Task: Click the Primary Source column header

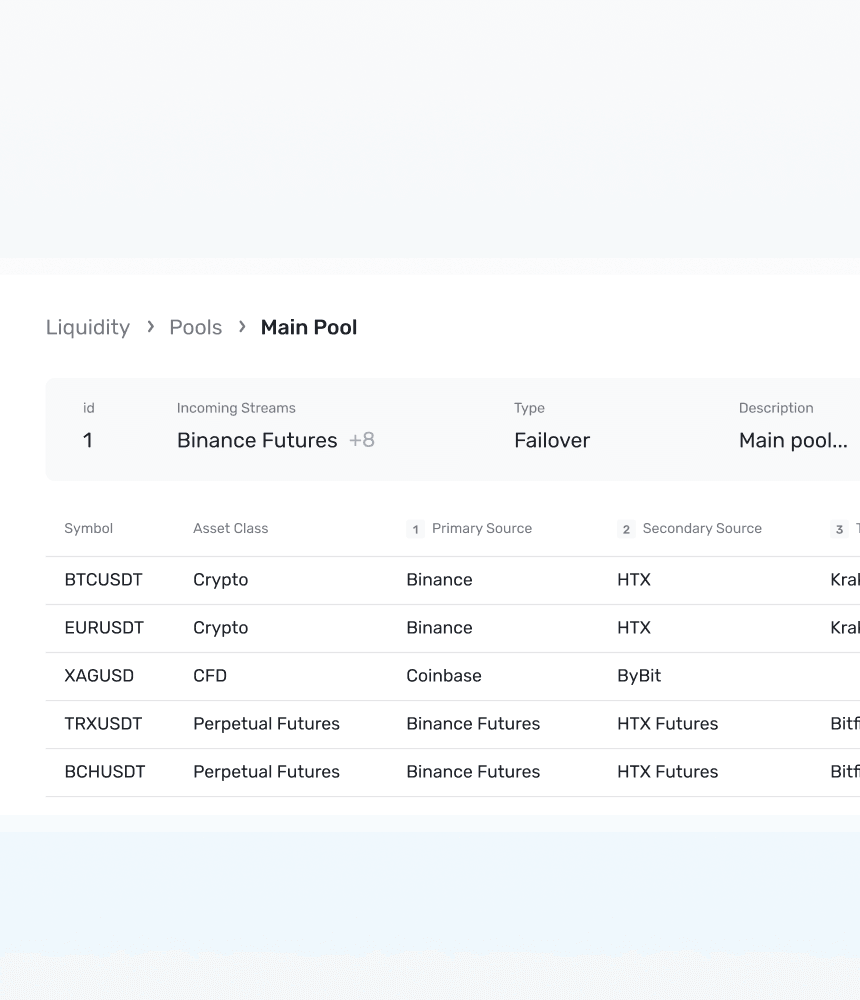Action: point(482,528)
